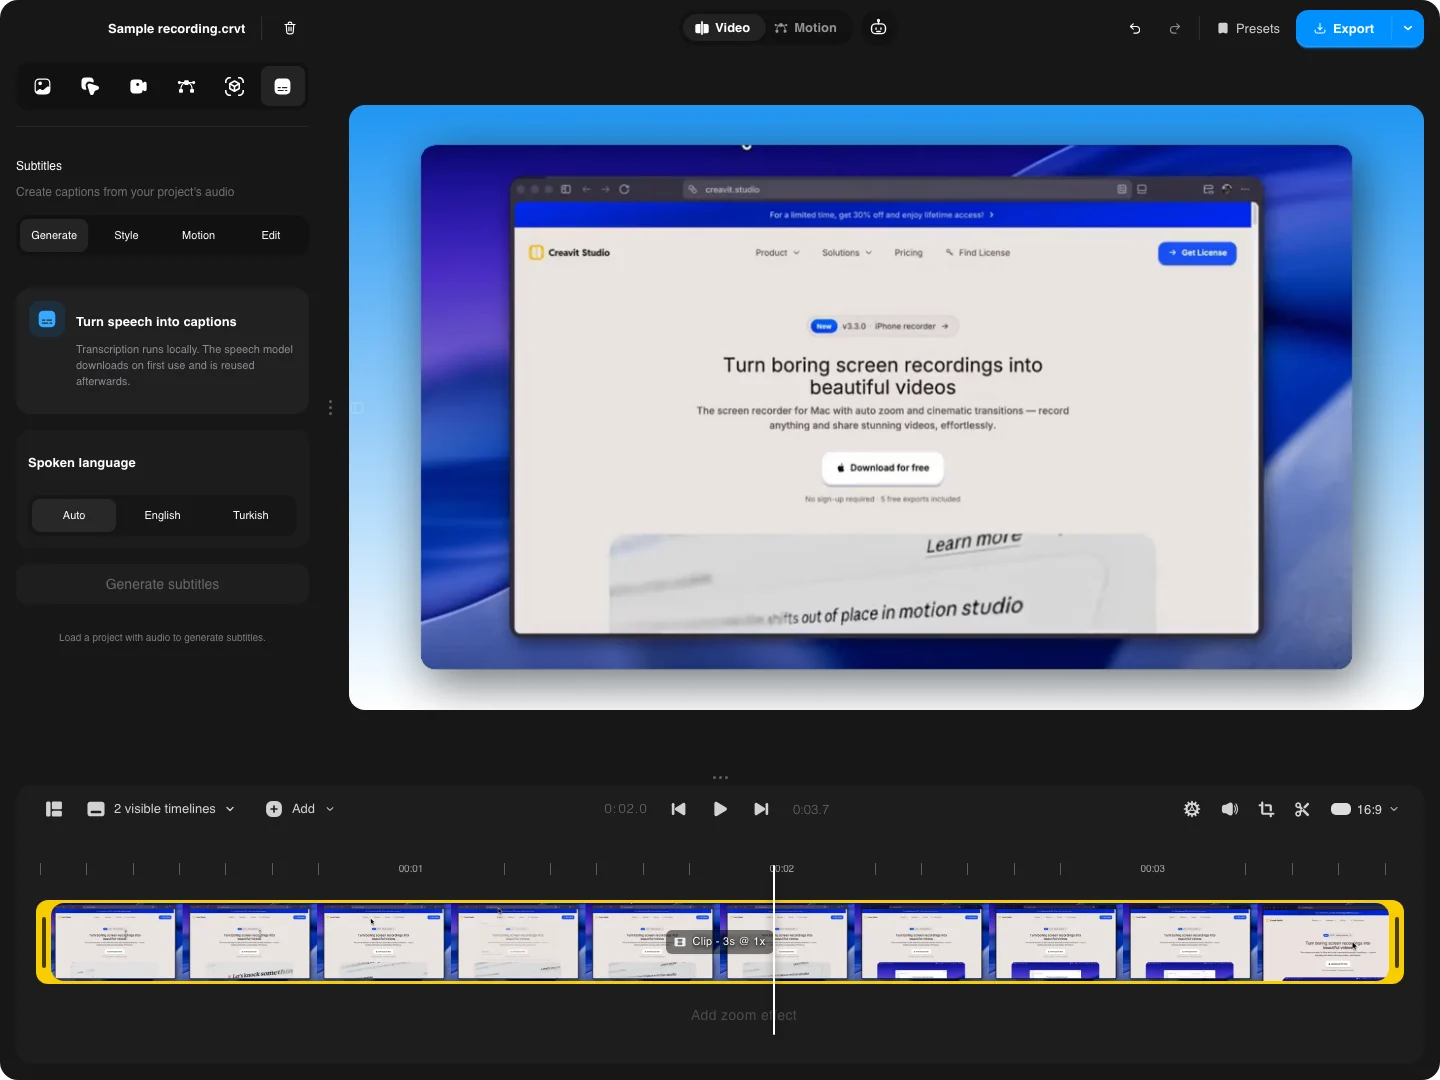Click the Sample recording.crvt project name

coord(177,28)
